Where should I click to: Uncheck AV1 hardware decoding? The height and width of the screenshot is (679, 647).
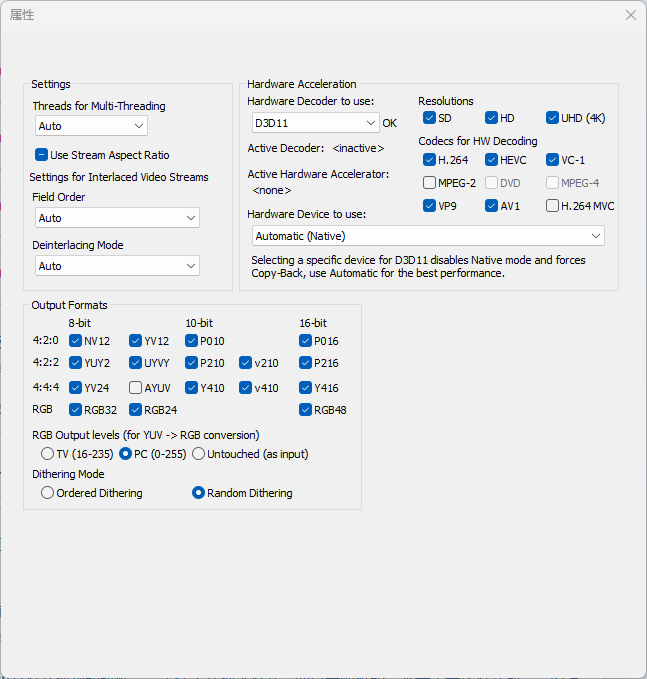coord(492,206)
